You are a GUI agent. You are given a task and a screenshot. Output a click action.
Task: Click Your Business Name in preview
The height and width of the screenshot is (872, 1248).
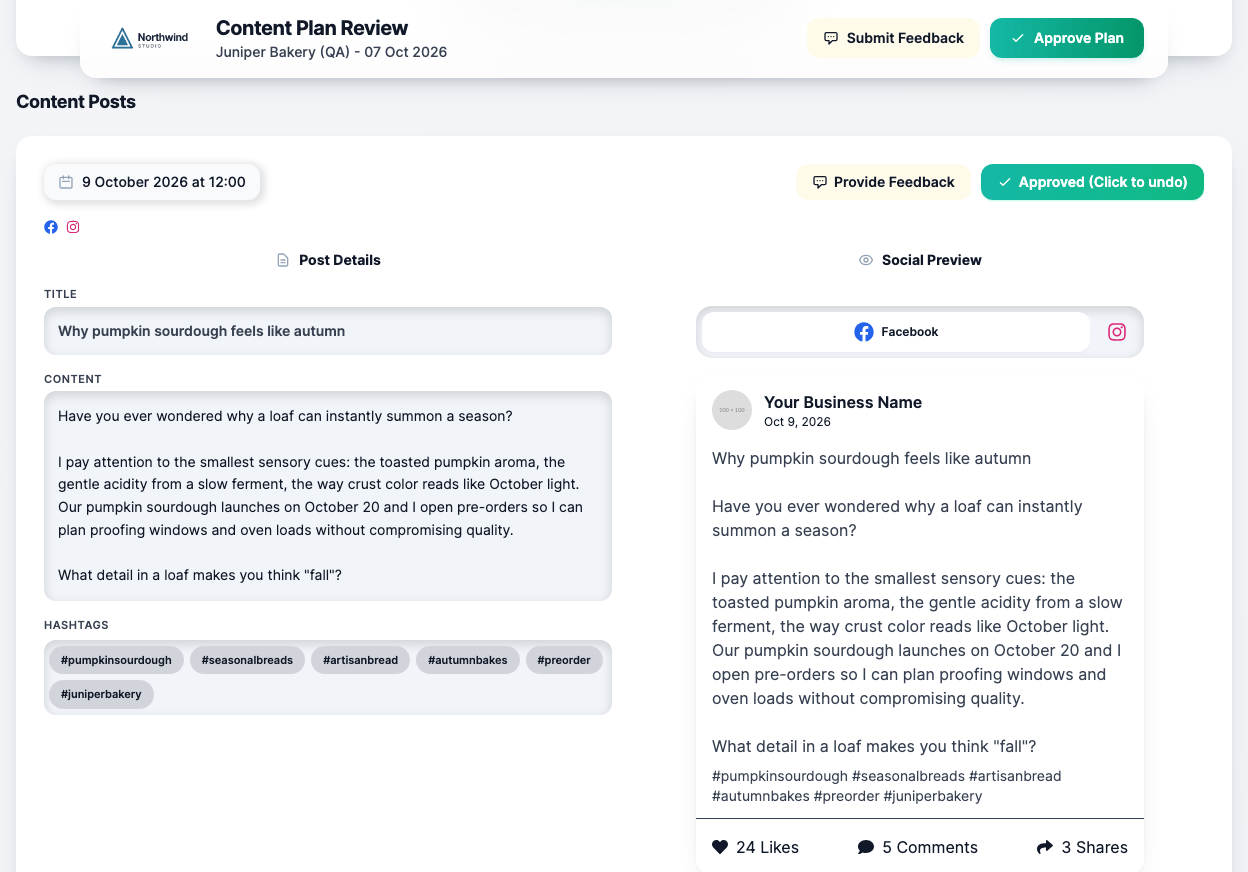(x=843, y=402)
